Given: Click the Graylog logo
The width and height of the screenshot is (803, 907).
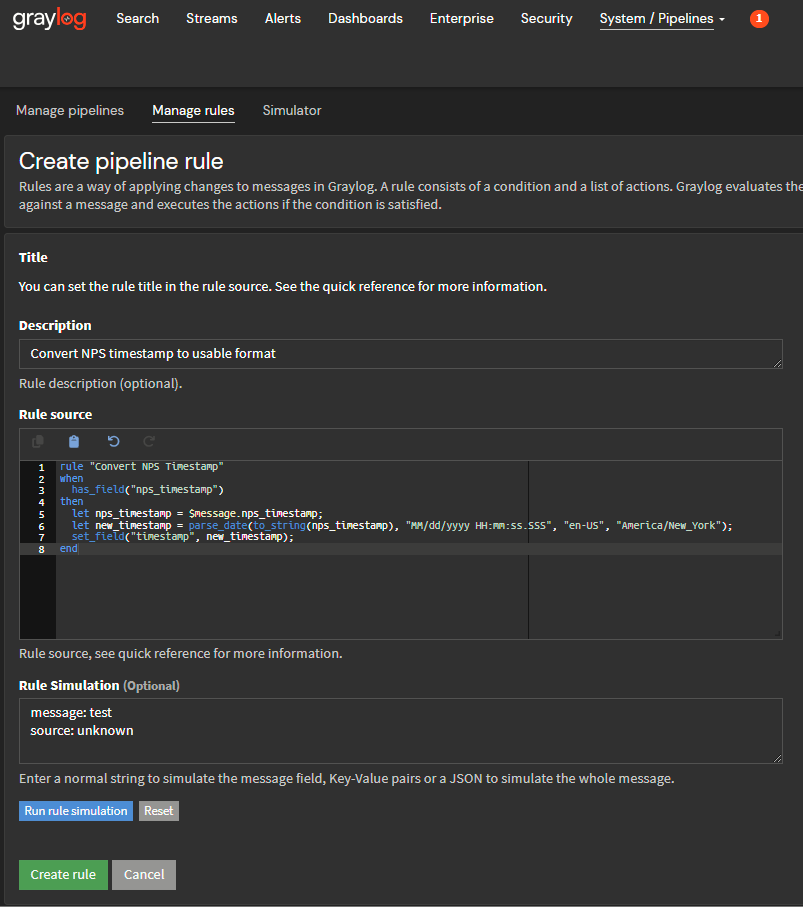Looking at the screenshot, I should coord(50,19).
